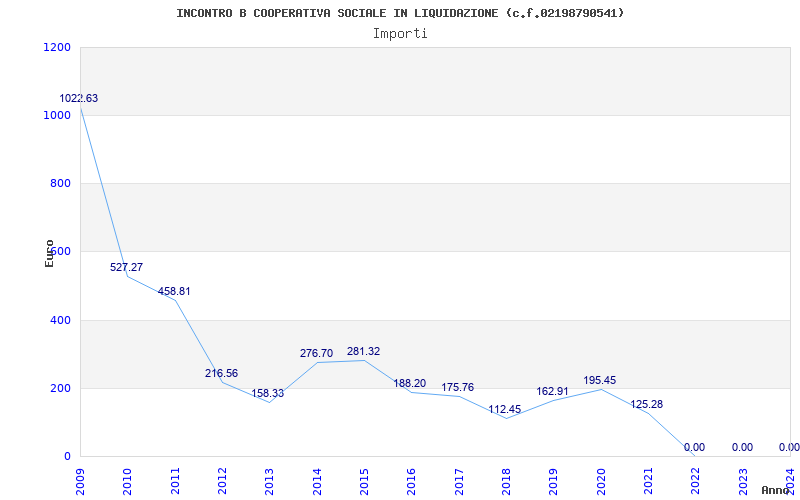The height and width of the screenshot is (500, 800).
Task: Click the y-axis tick label 1200
Action: tap(58, 47)
